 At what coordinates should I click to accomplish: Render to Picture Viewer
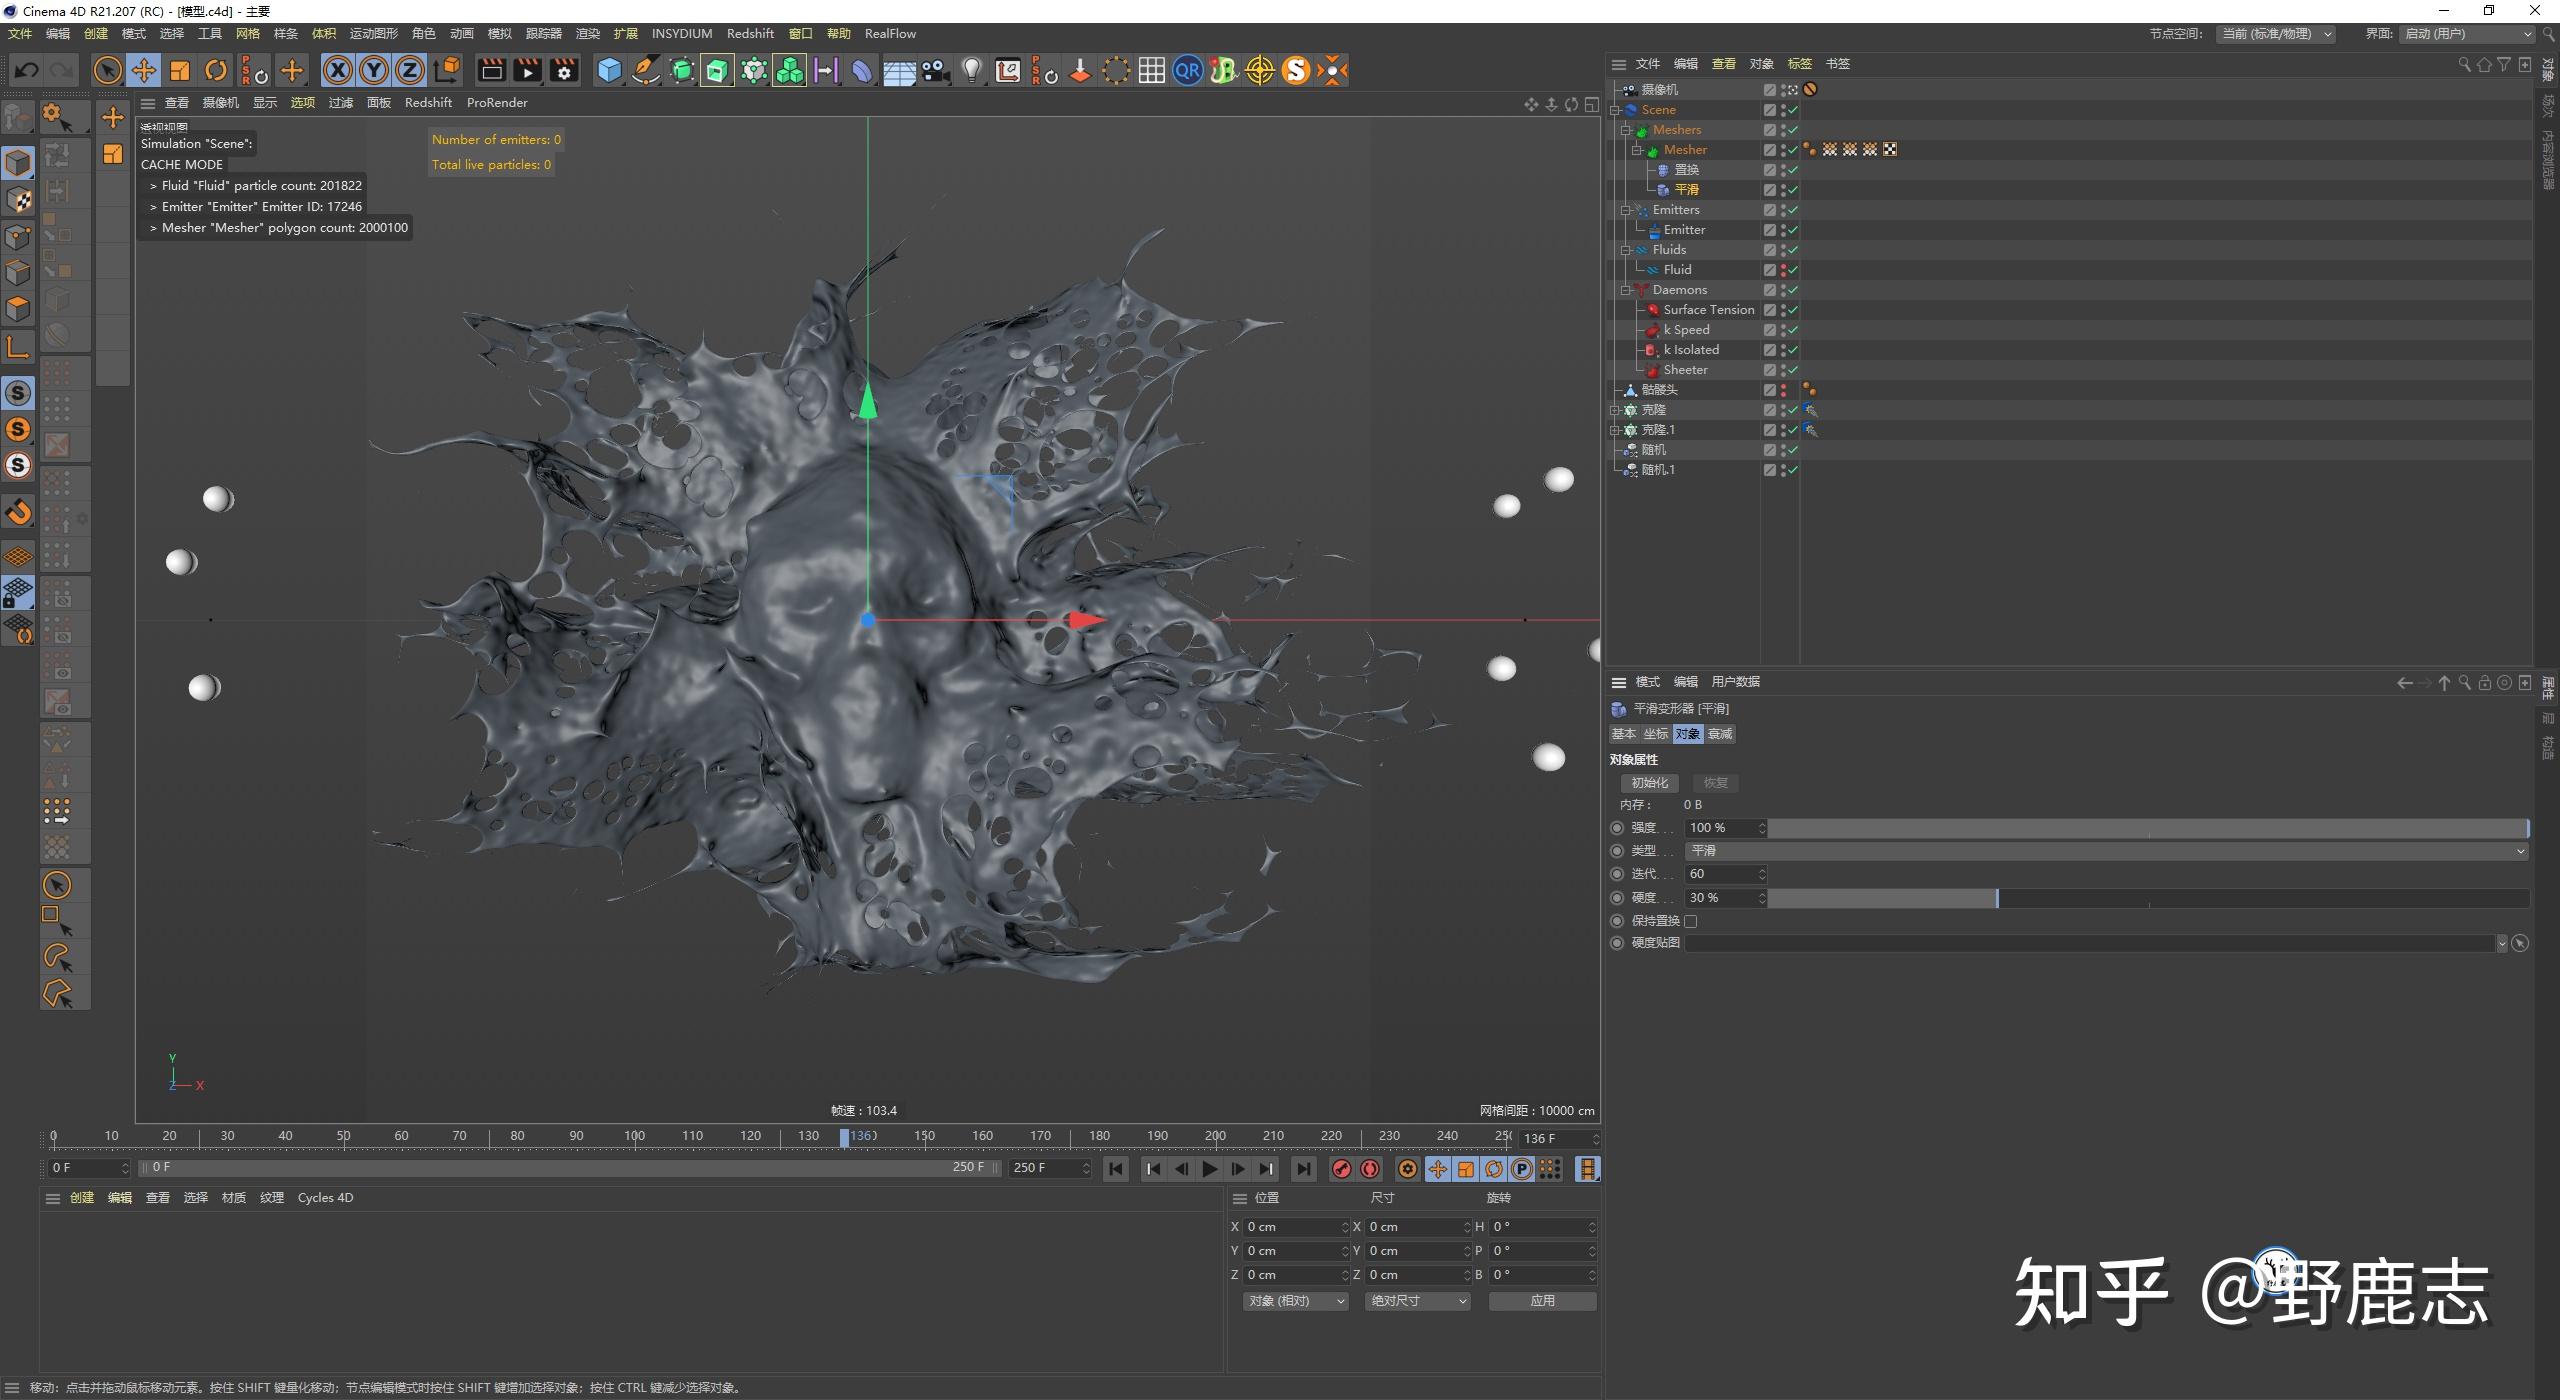click(x=527, y=70)
